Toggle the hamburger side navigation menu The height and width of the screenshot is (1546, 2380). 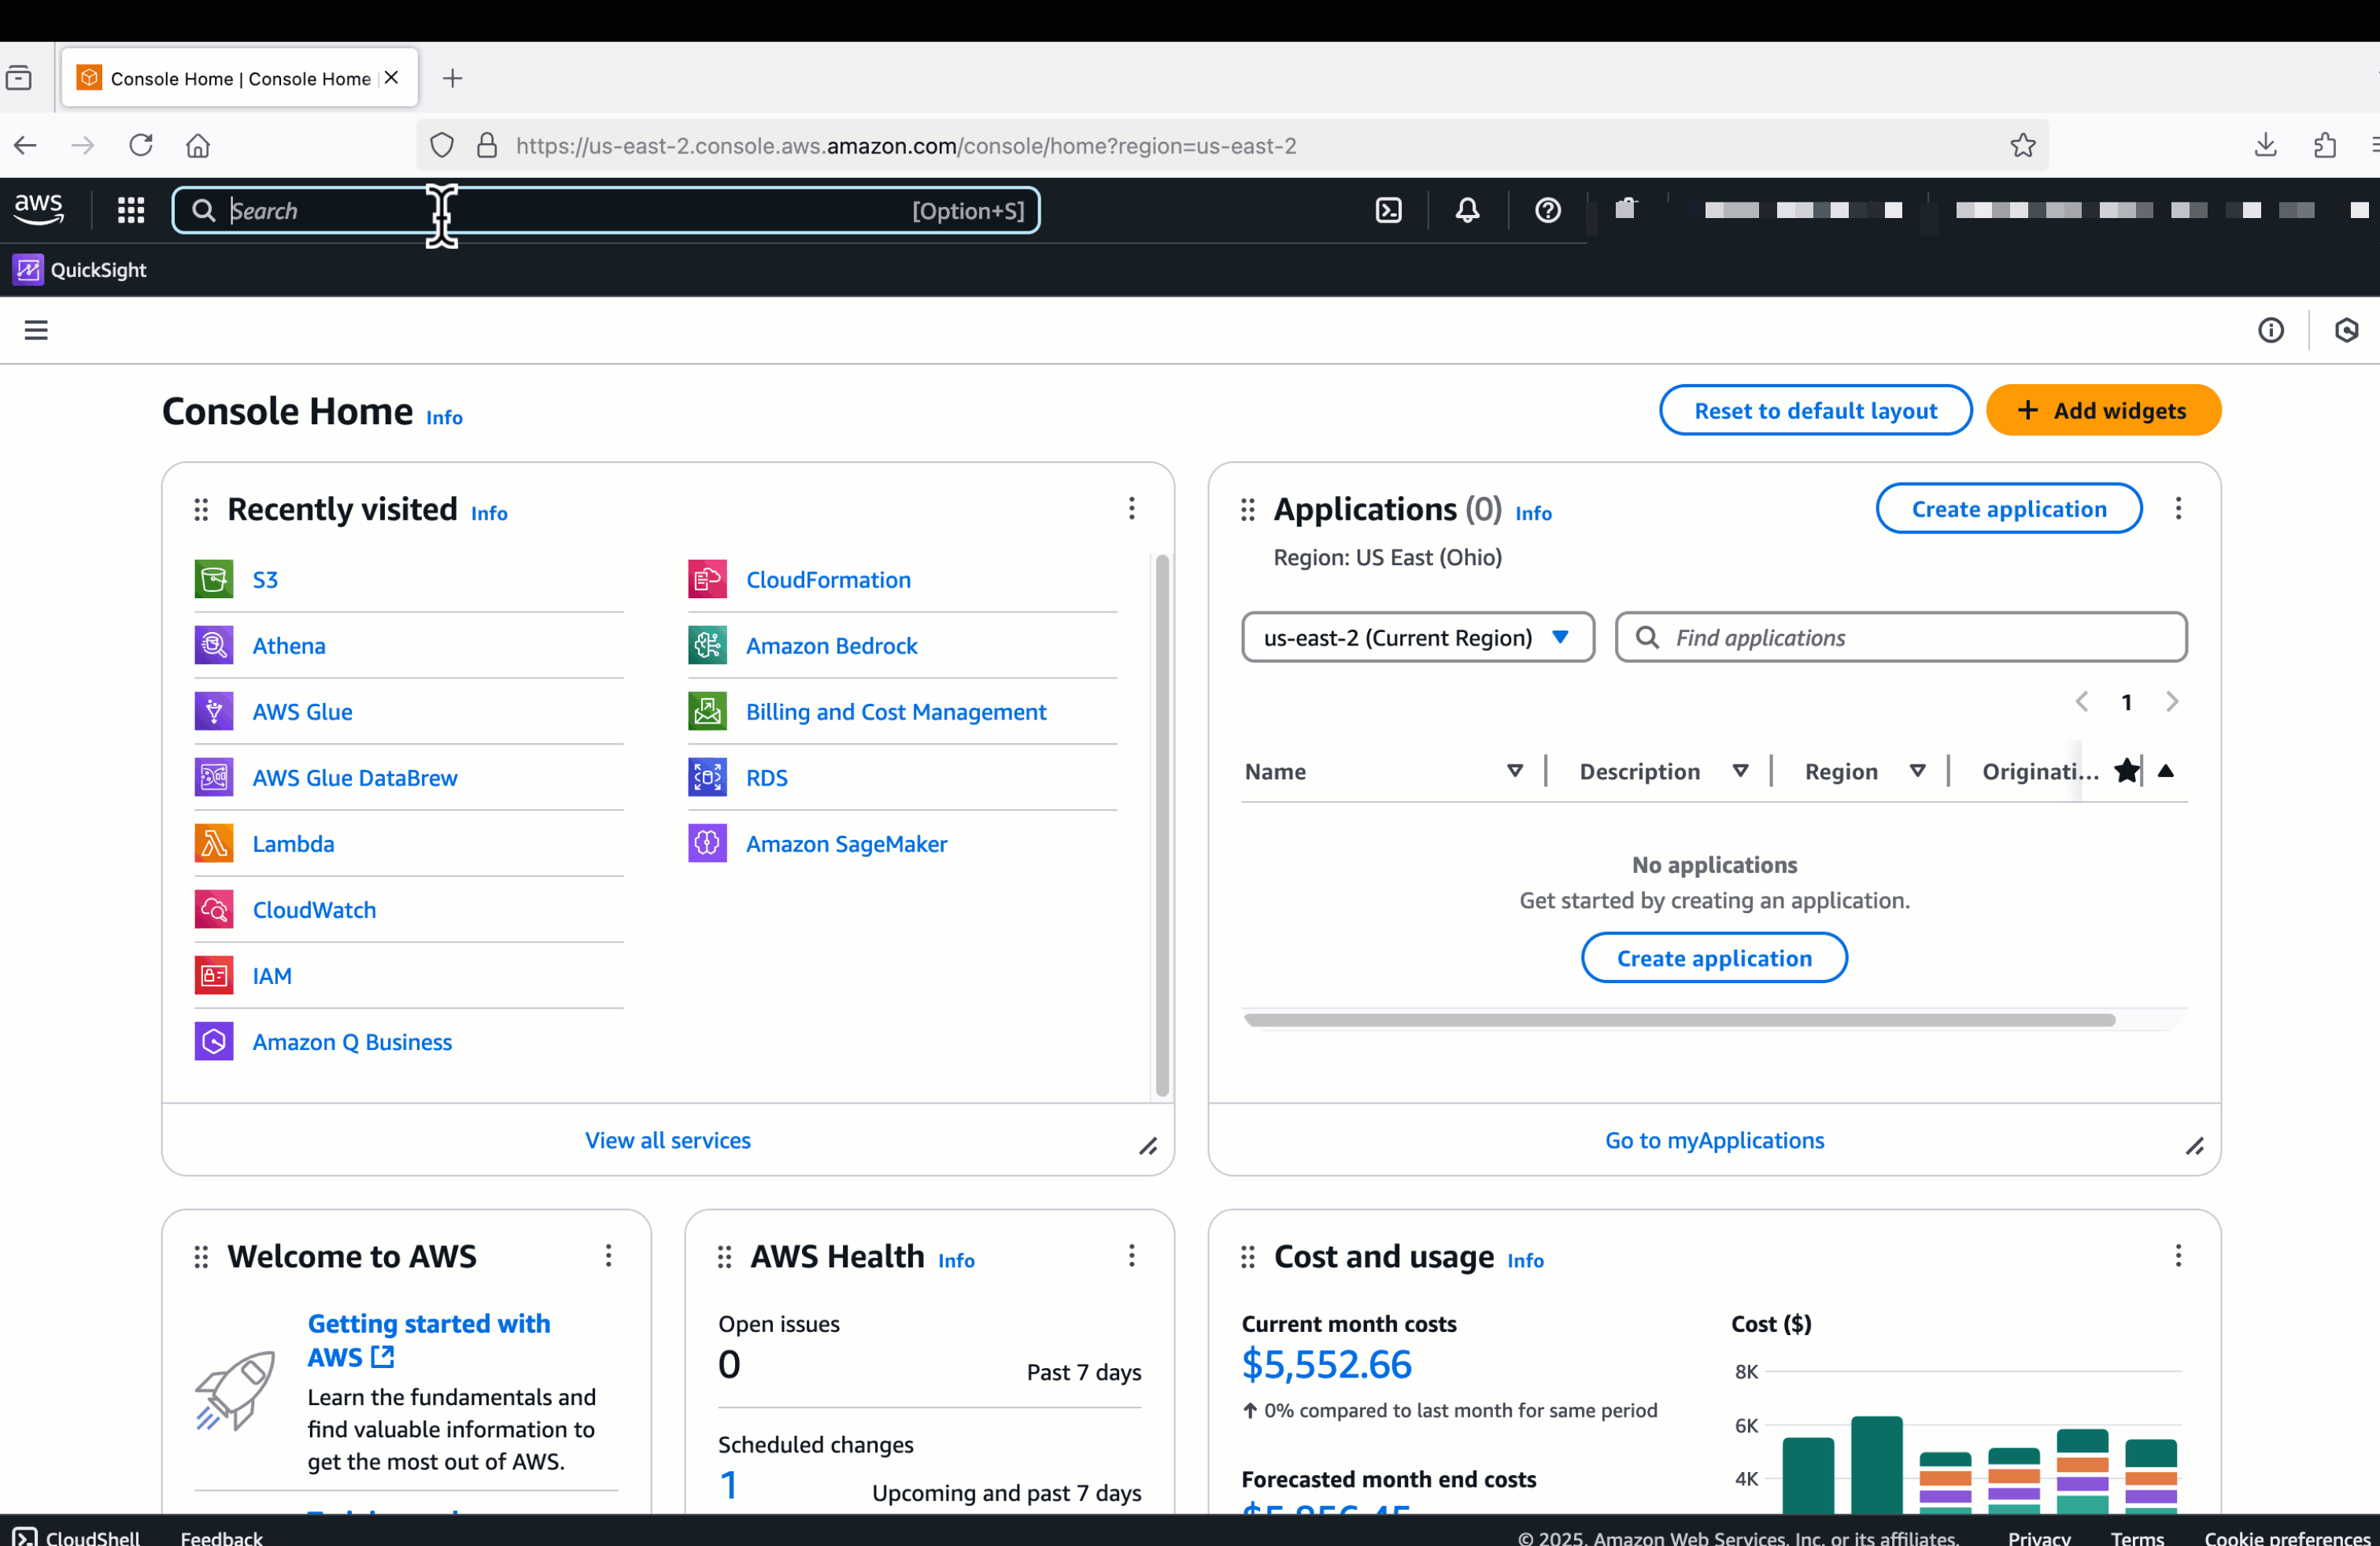coord(36,330)
